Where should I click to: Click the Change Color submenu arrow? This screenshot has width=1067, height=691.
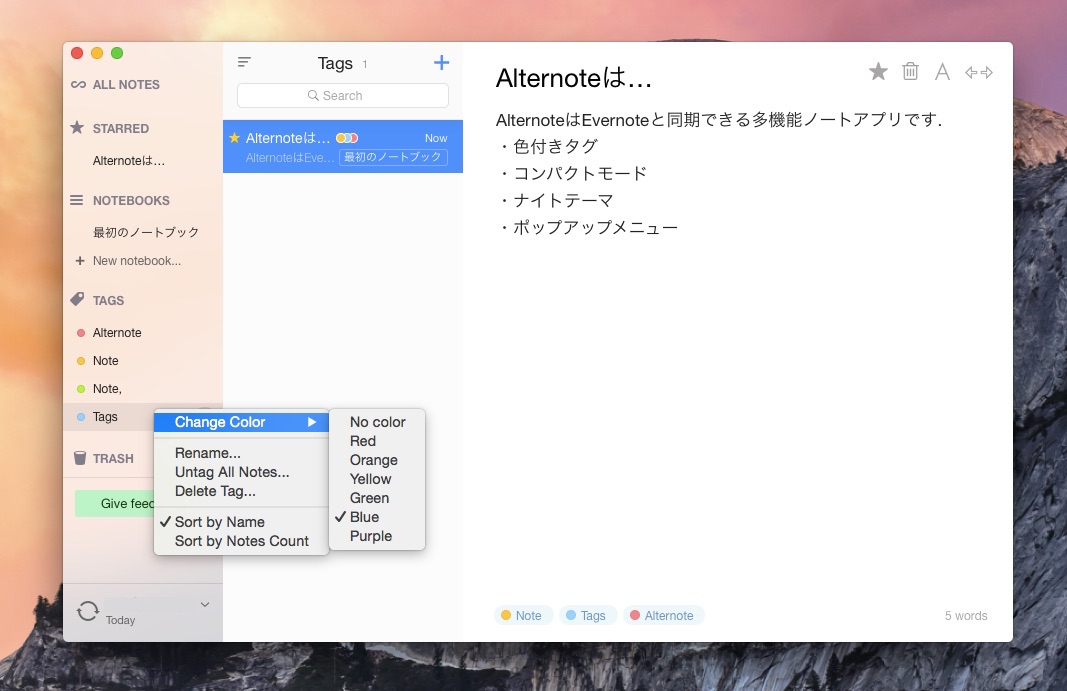pos(312,422)
